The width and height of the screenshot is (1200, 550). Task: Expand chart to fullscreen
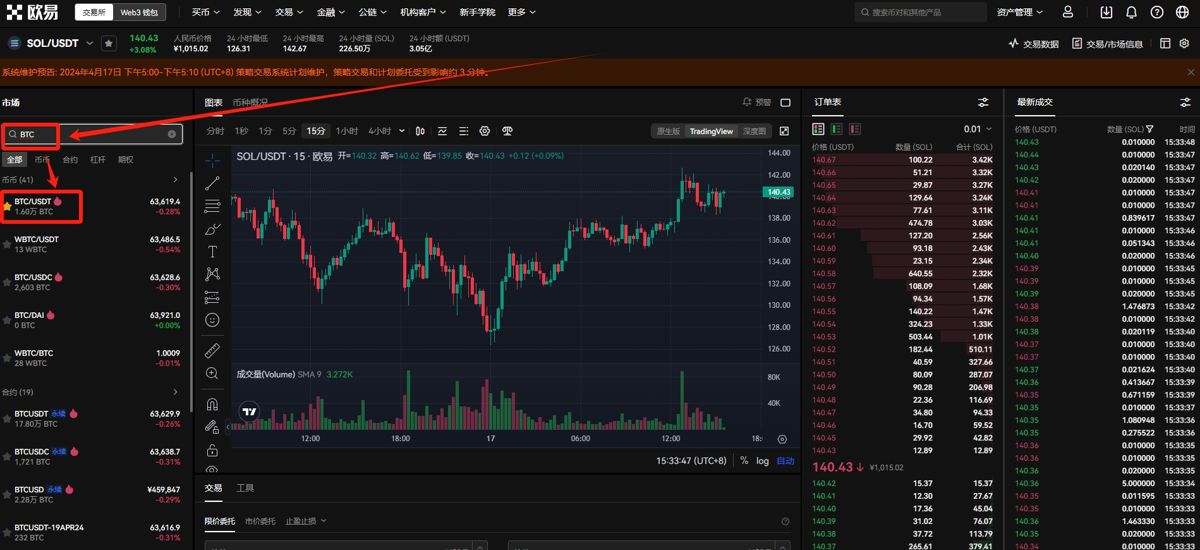784,131
